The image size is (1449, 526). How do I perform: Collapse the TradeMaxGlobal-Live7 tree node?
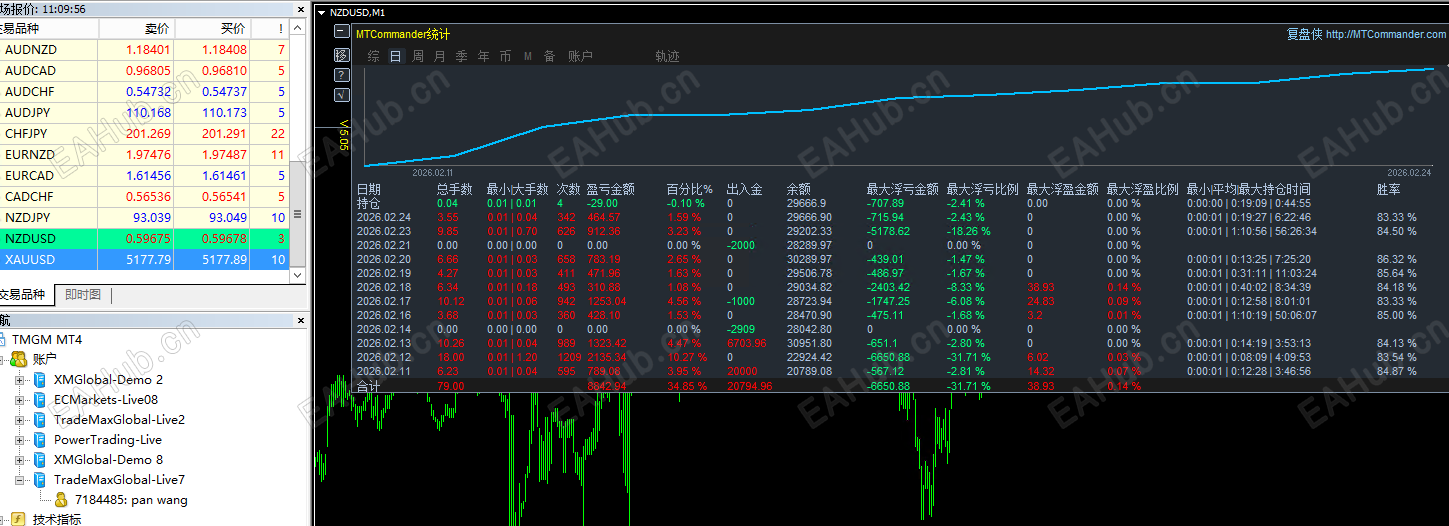point(19,480)
